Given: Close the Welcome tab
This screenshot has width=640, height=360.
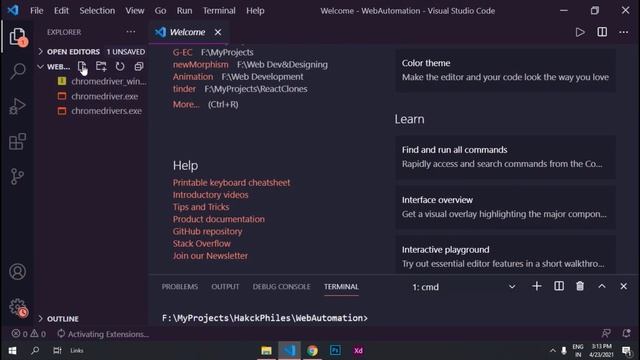Looking at the screenshot, I should click(218, 32).
